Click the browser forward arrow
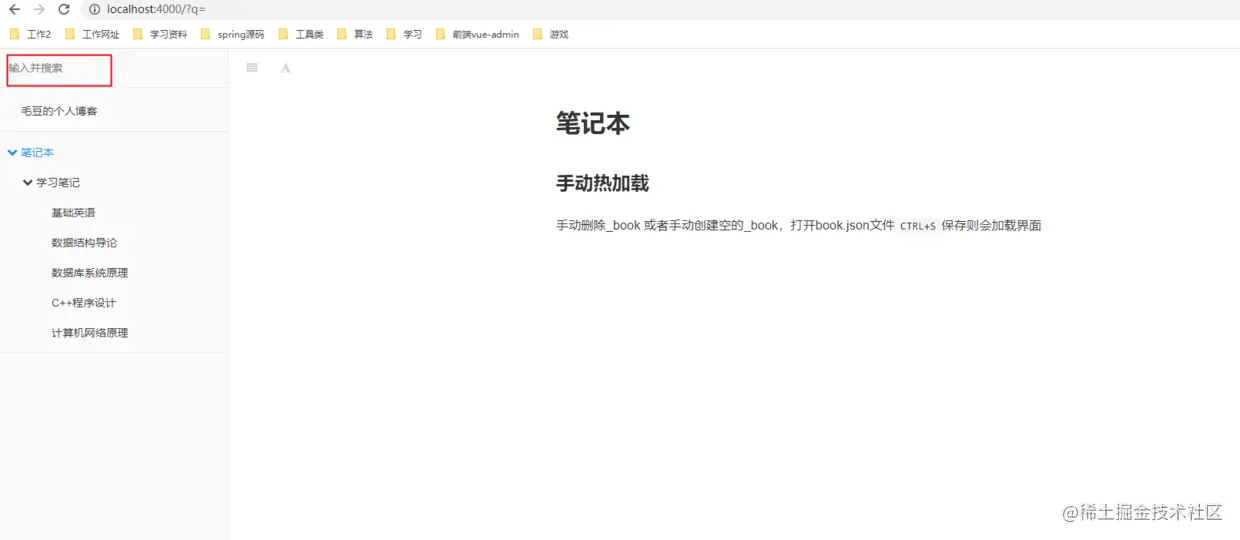1240x540 pixels. 39,9
